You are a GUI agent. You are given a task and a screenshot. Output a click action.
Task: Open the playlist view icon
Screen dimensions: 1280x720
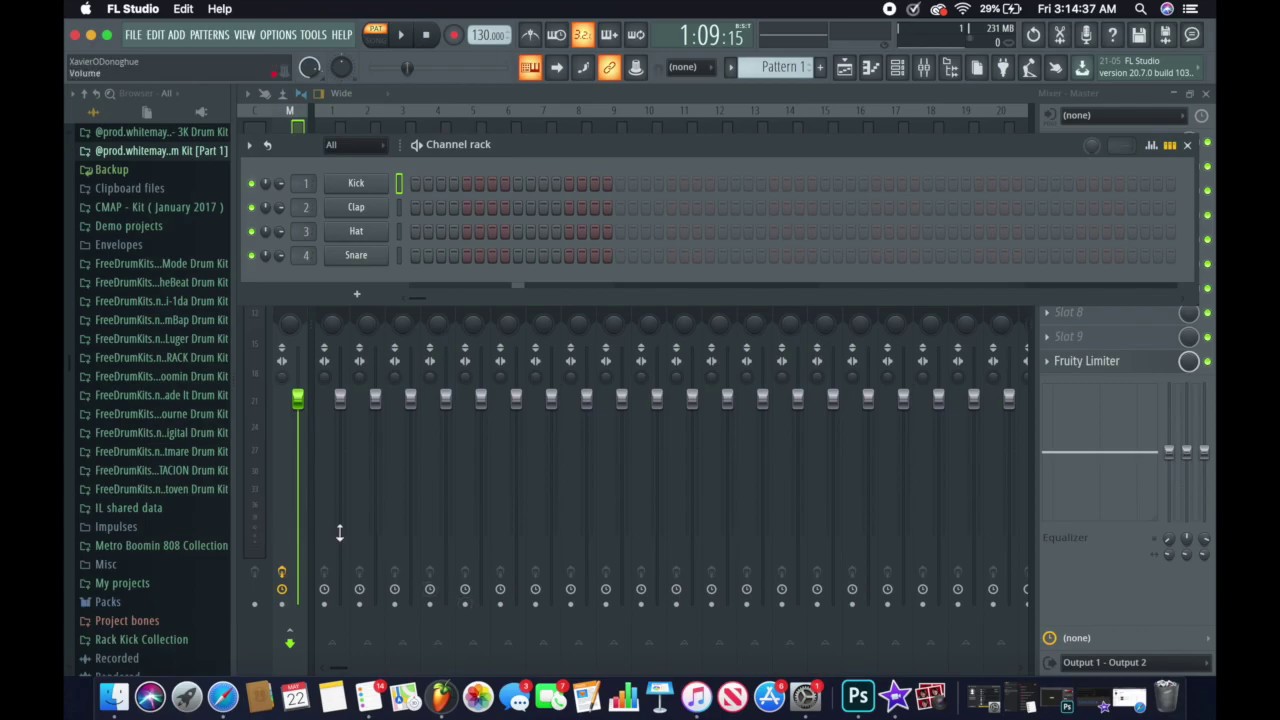(x=845, y=68)
